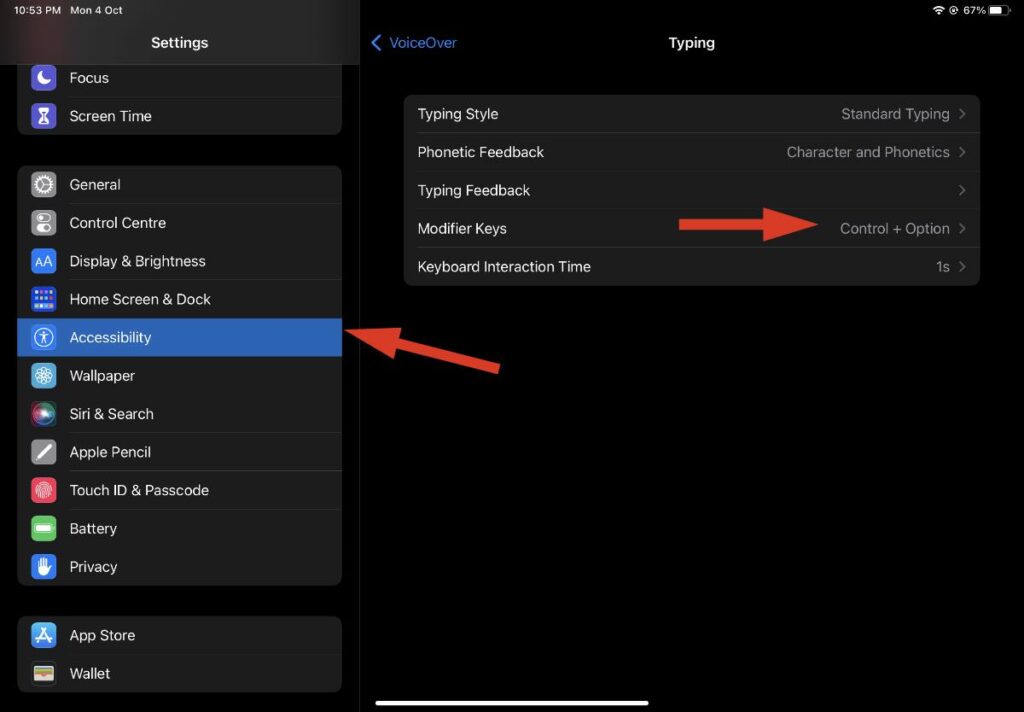Screen dimensions: 1024x712
Task: Tap the Touch ID fingerprint icon
Action: pos(44,491)
